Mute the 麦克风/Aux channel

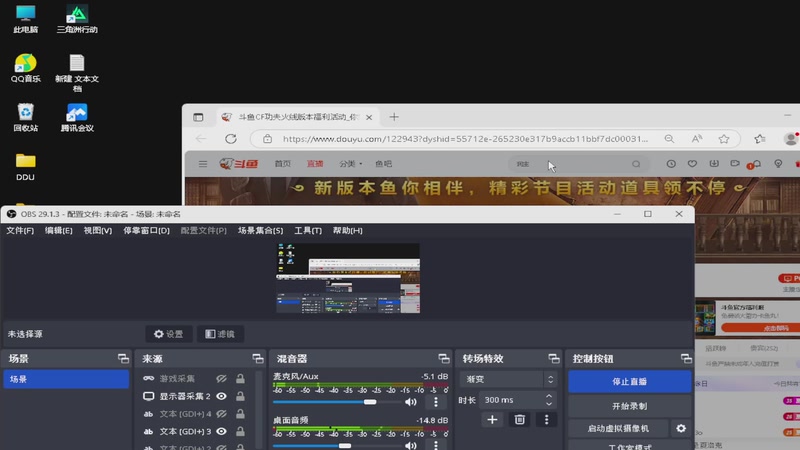411,402
